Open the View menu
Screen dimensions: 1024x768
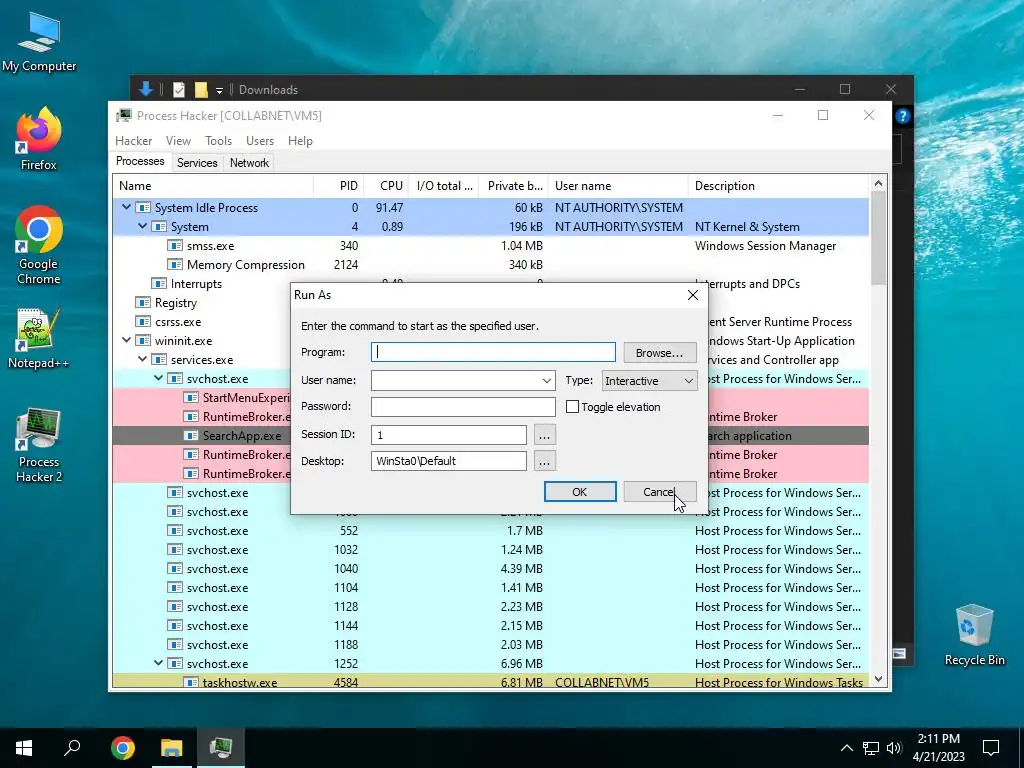pyautogui.click(x=178, y=141)
